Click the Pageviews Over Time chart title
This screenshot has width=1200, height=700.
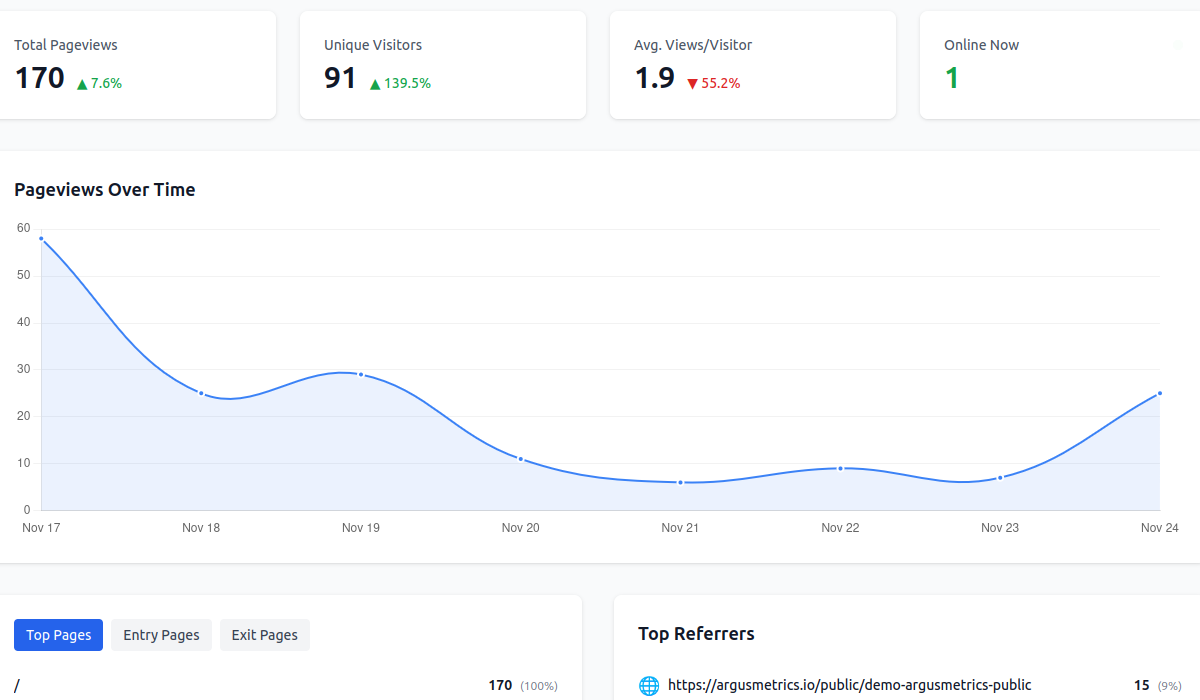tap(105, 189)
